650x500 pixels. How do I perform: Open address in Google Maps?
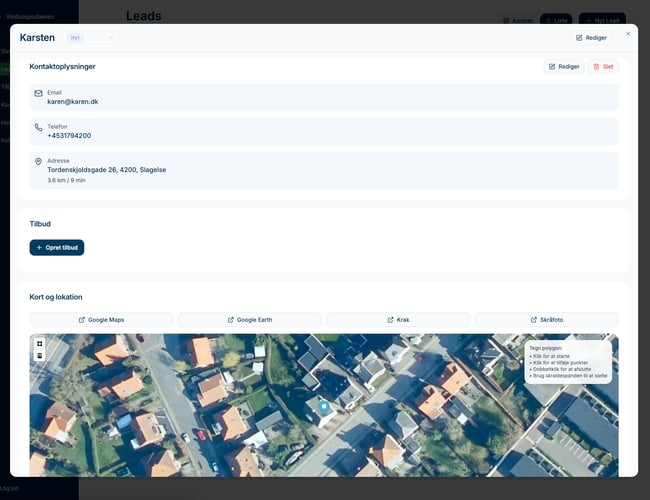[x=101, y=320]
